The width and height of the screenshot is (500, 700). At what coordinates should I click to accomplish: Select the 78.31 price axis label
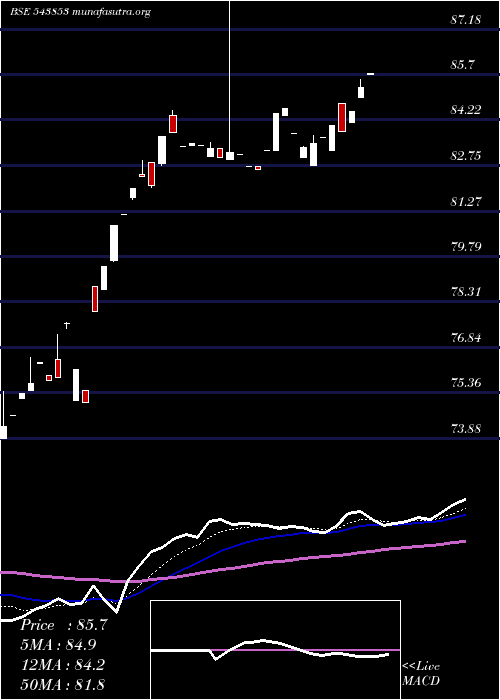(466, 292)
